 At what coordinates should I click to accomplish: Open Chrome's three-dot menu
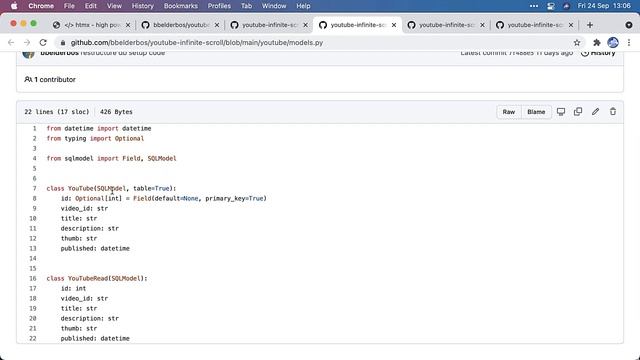coord(629,42)
